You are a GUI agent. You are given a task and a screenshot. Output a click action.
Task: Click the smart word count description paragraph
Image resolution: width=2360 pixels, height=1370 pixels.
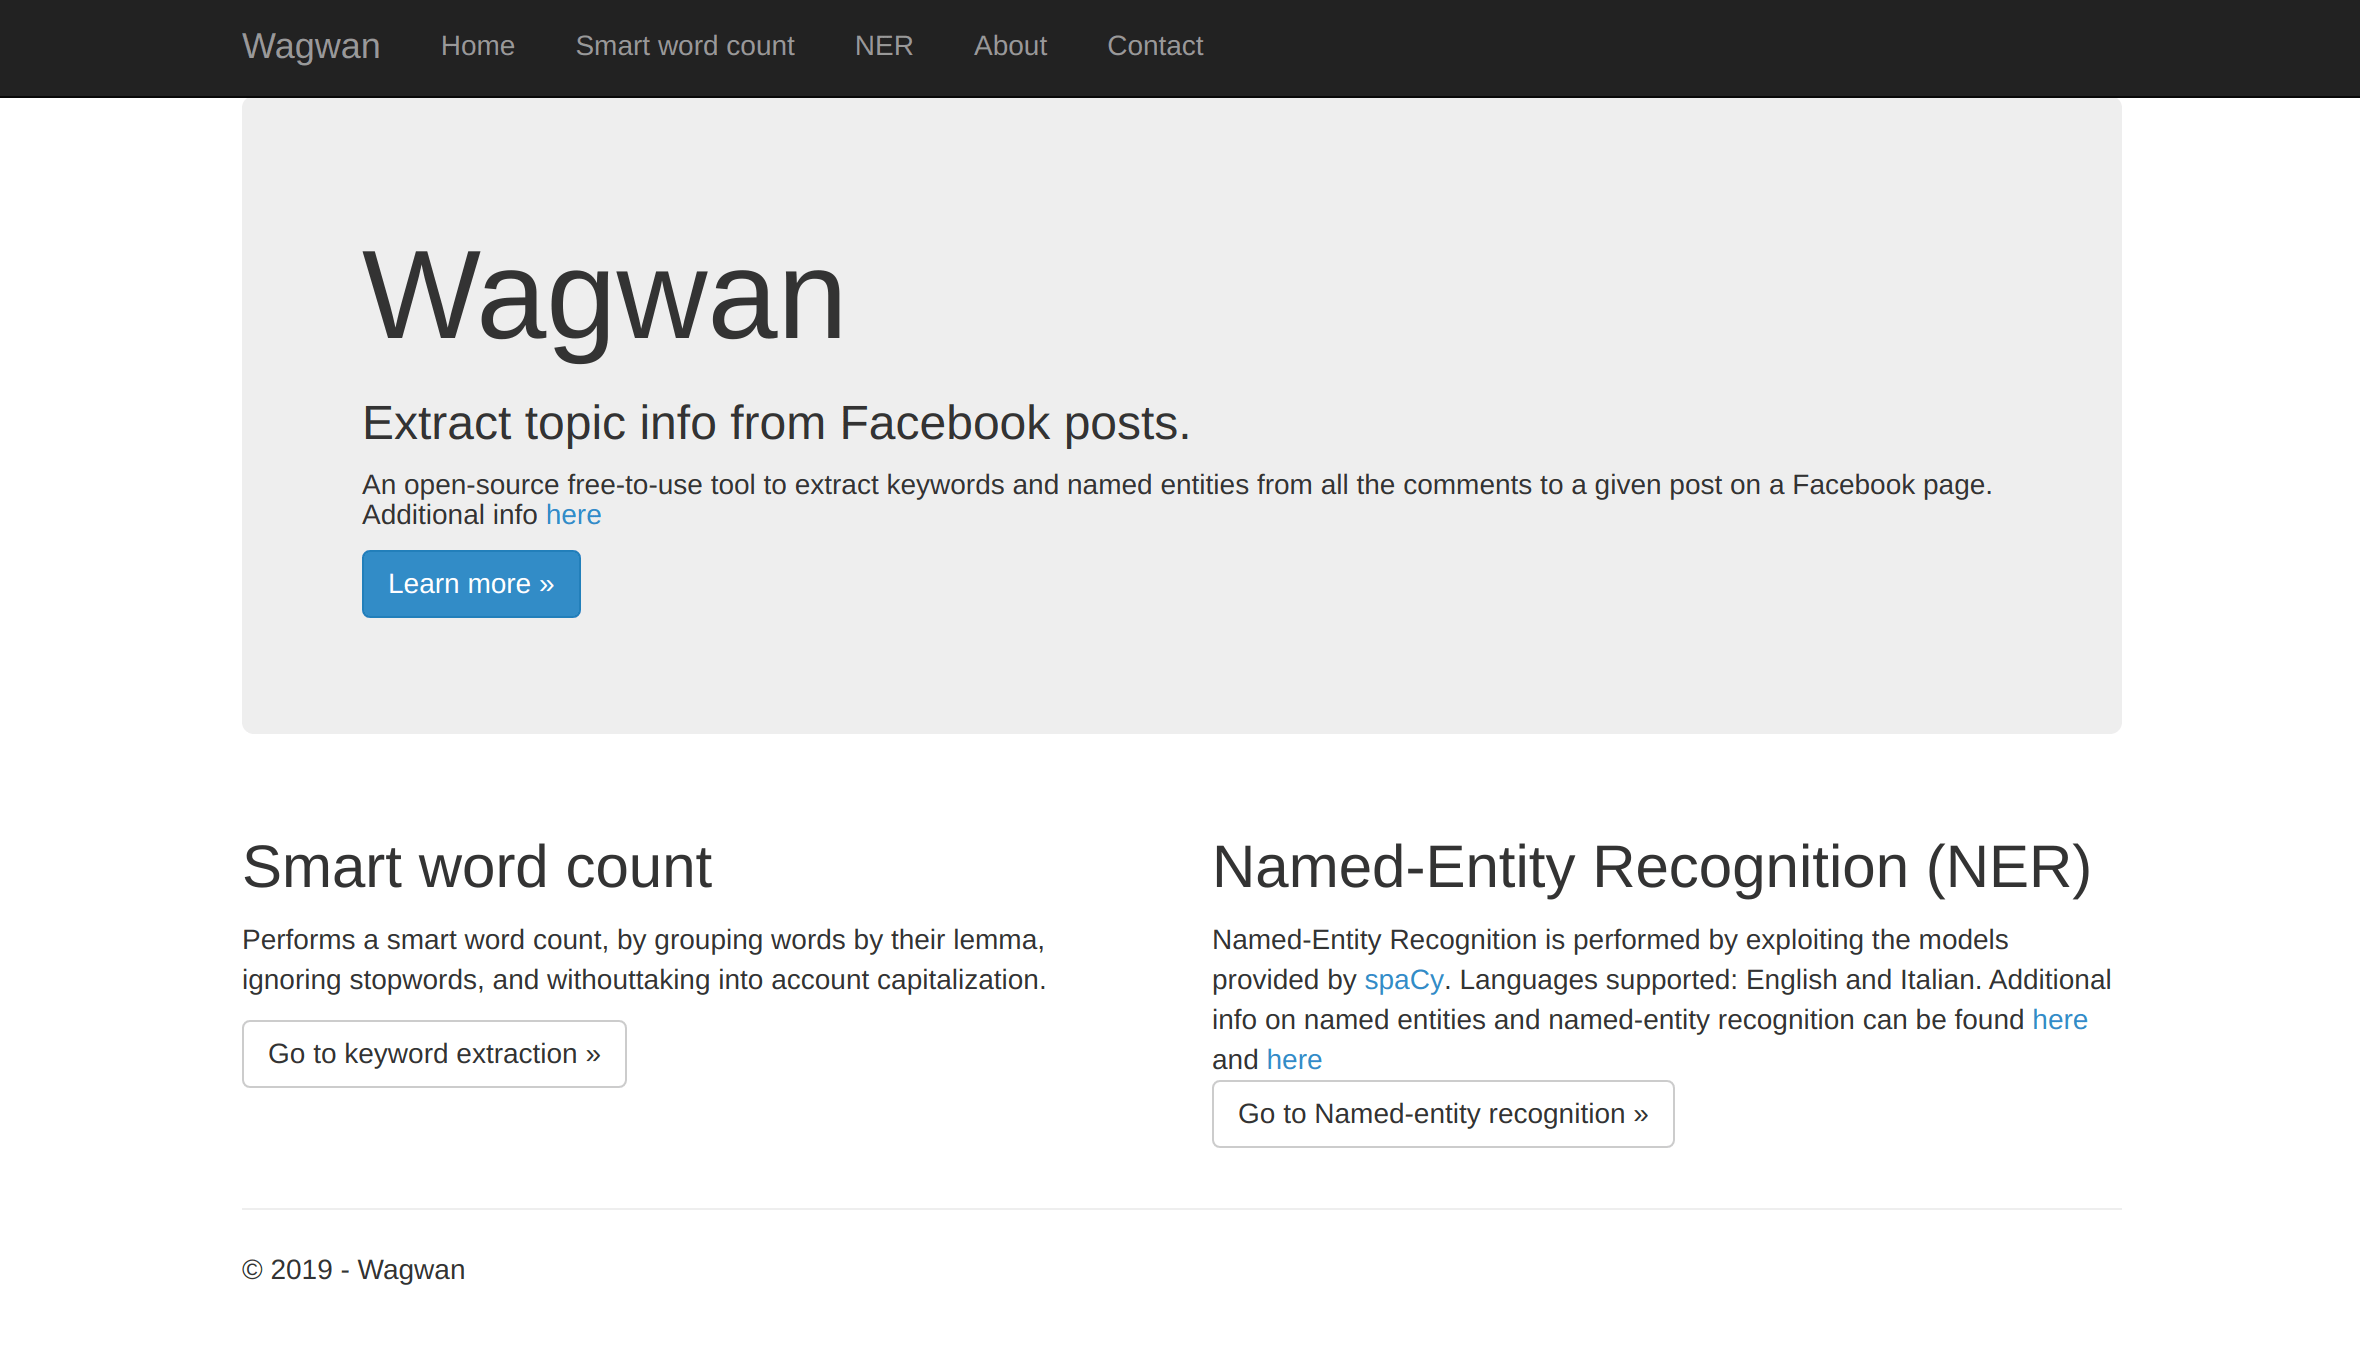click(643, 960)
